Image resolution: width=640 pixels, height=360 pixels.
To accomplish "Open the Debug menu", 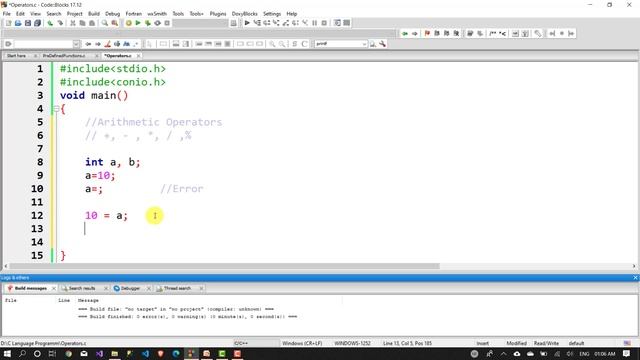I will tap(113, 13).
